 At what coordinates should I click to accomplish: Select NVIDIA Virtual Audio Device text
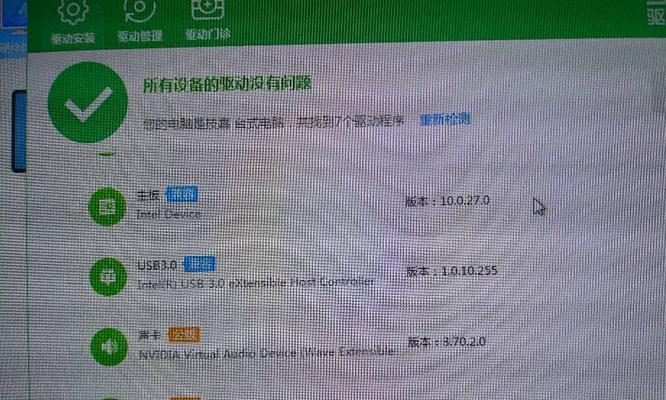point(267,353)
